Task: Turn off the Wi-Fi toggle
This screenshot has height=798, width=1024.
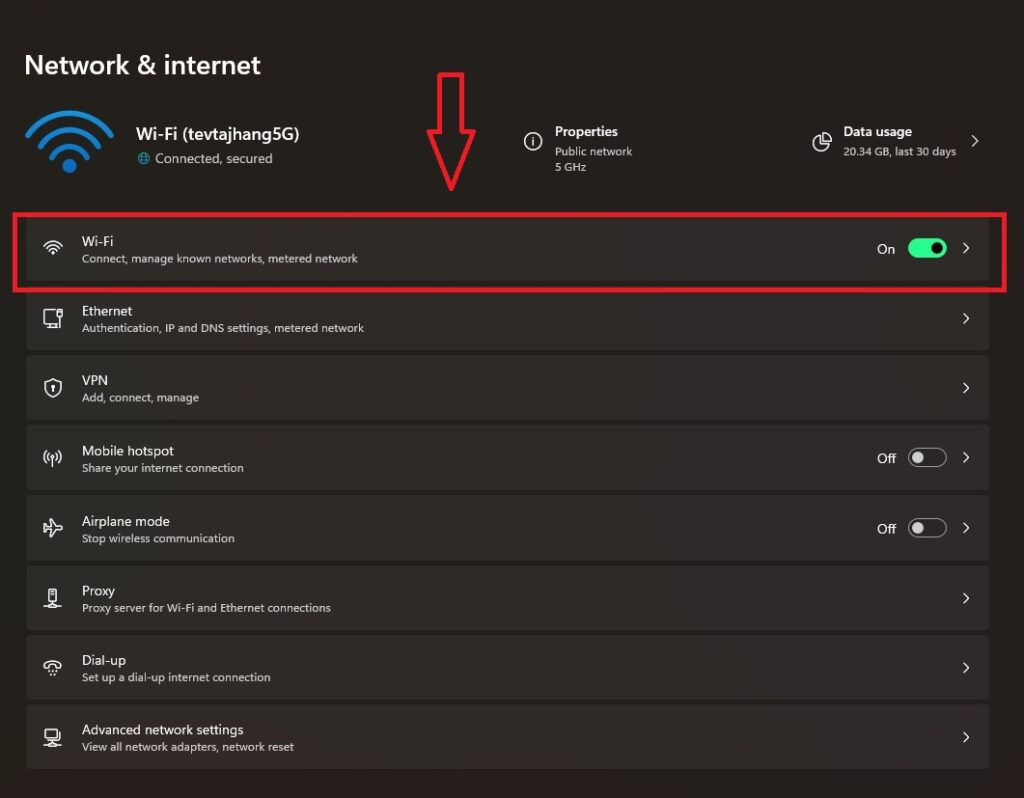Action: [927, 248]
